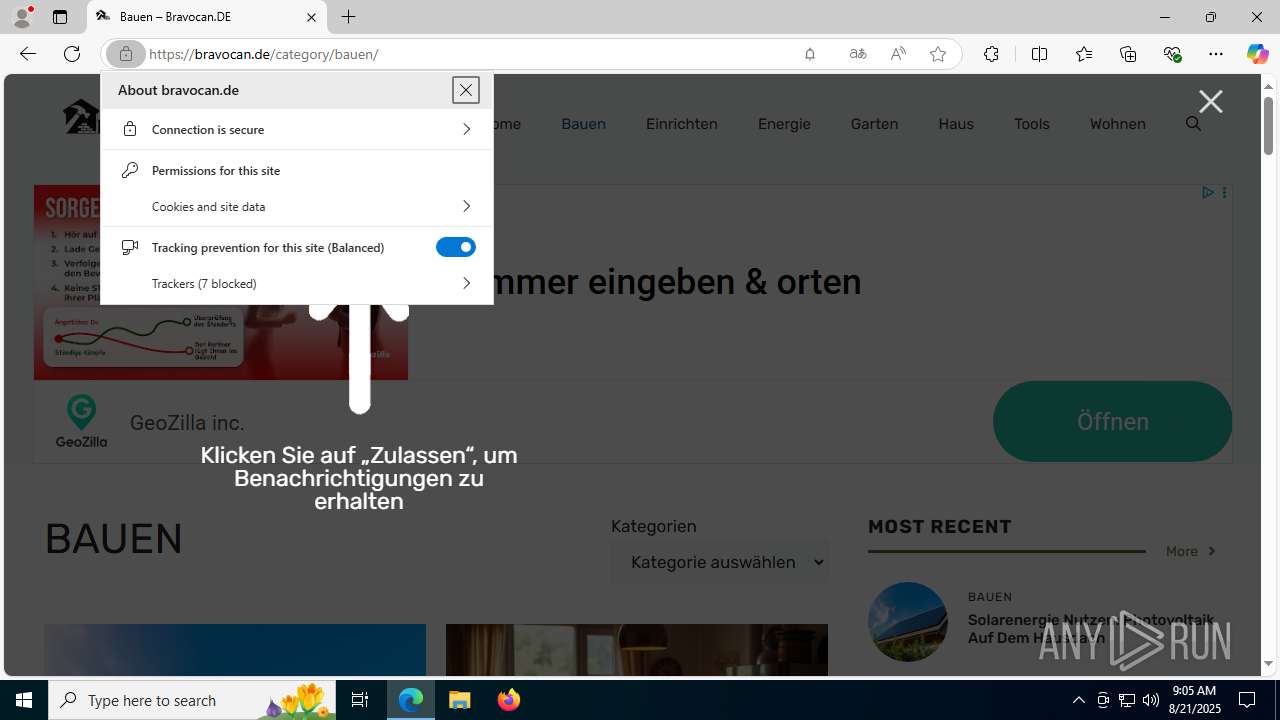Click the Translate page icon
Image resolution: width=1280 pixels, height=720 pixels.
point(858,54)
